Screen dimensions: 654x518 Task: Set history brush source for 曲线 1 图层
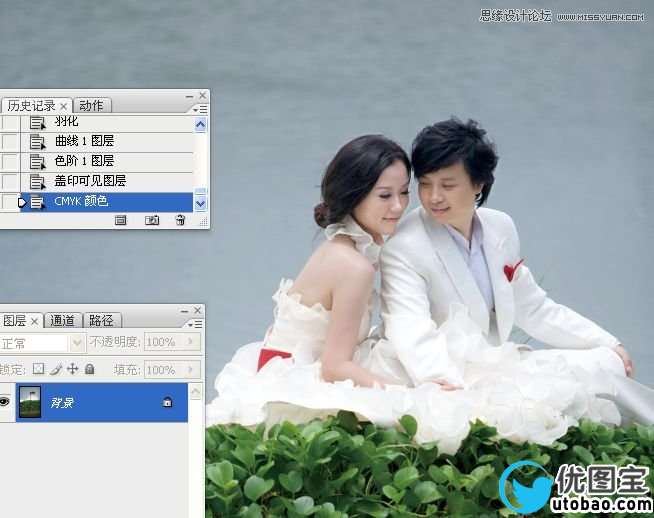[x=10, y=142]
